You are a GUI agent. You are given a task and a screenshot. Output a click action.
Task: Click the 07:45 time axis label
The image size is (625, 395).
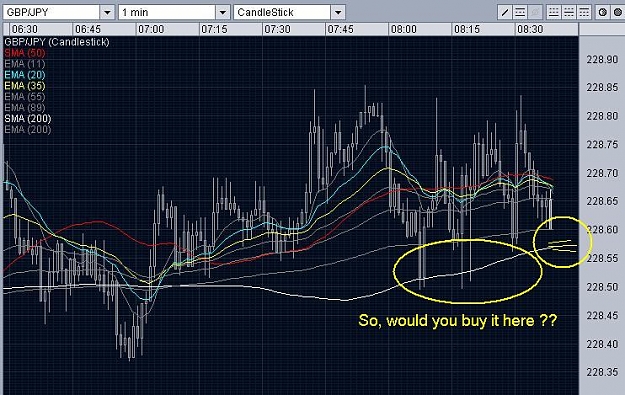tap(340, 29)
